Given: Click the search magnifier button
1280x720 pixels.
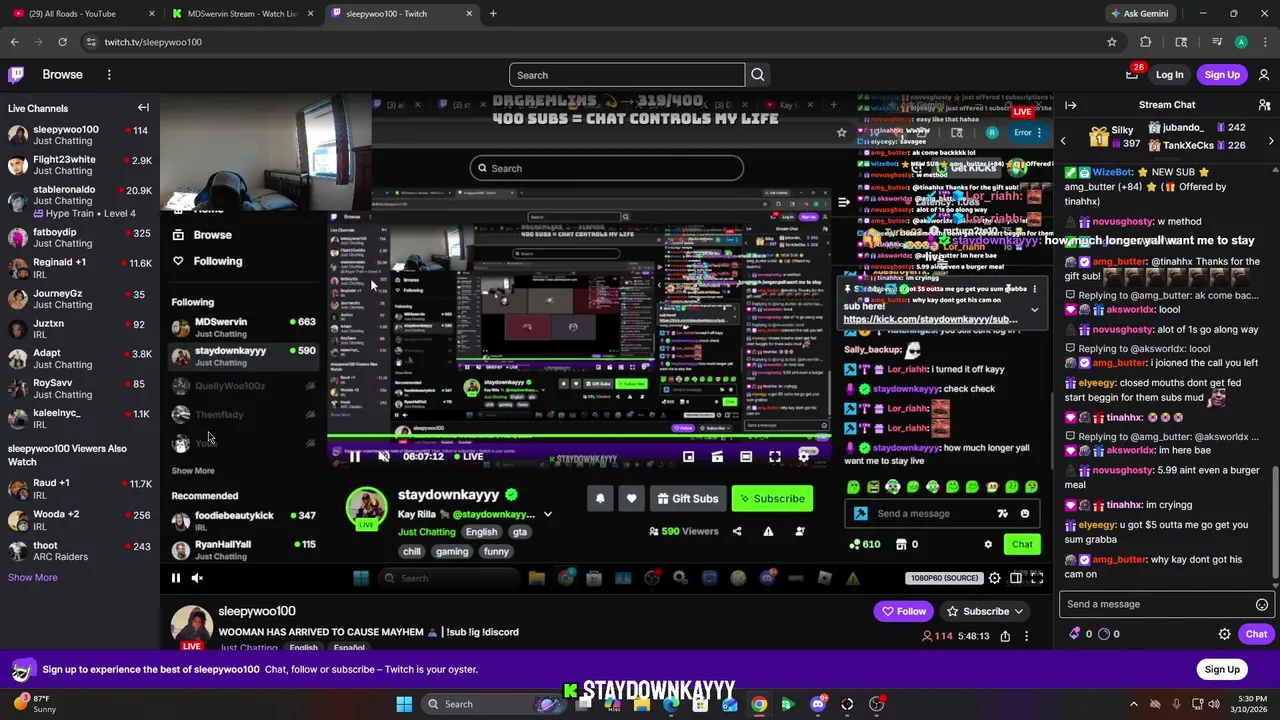Looking at the screenshot, I should pos(758,75).
